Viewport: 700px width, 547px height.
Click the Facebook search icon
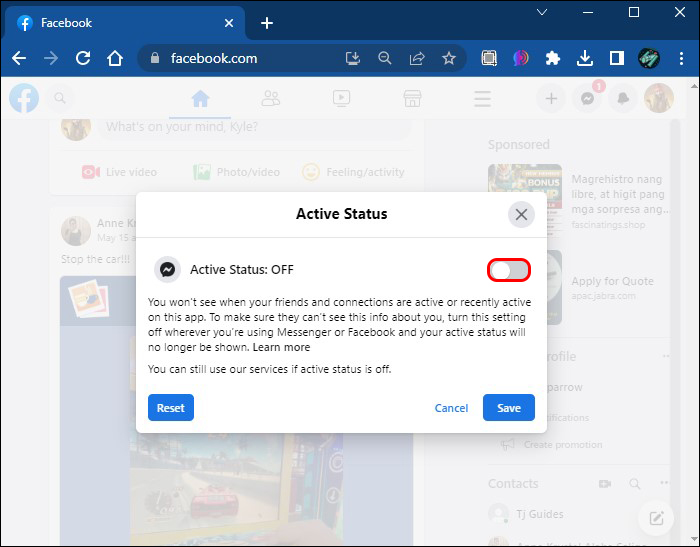(60, 98)
